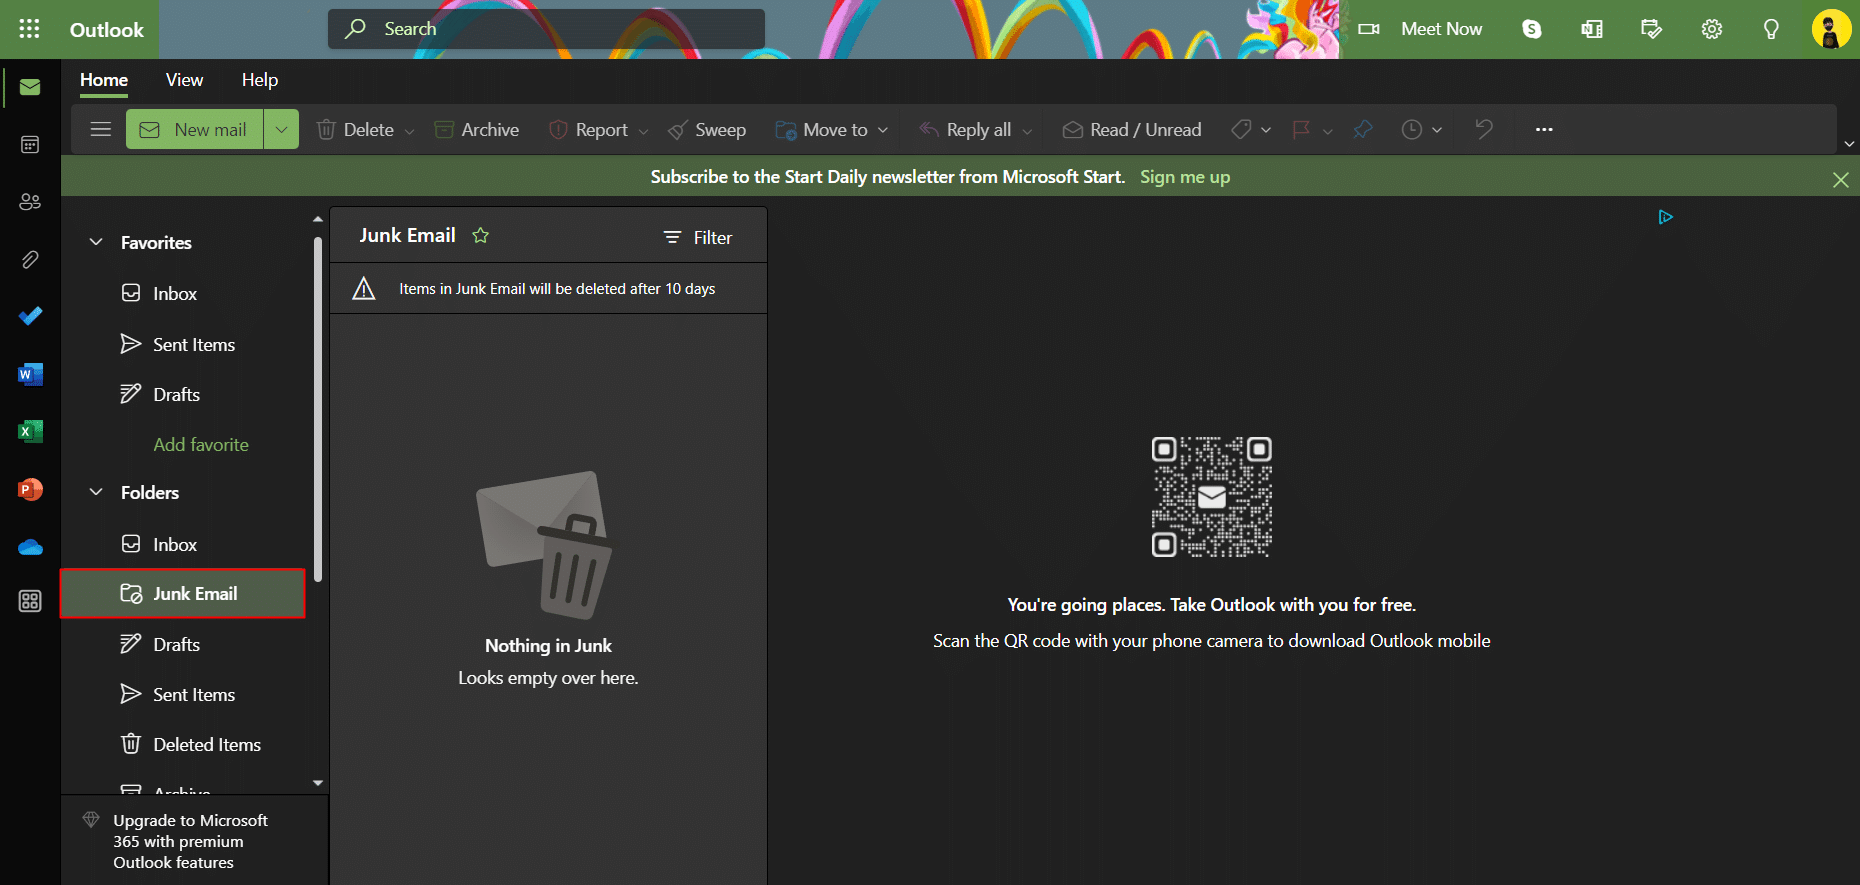
Task: Click the Categorize tag icon
Action: [x=1241, y=130]
